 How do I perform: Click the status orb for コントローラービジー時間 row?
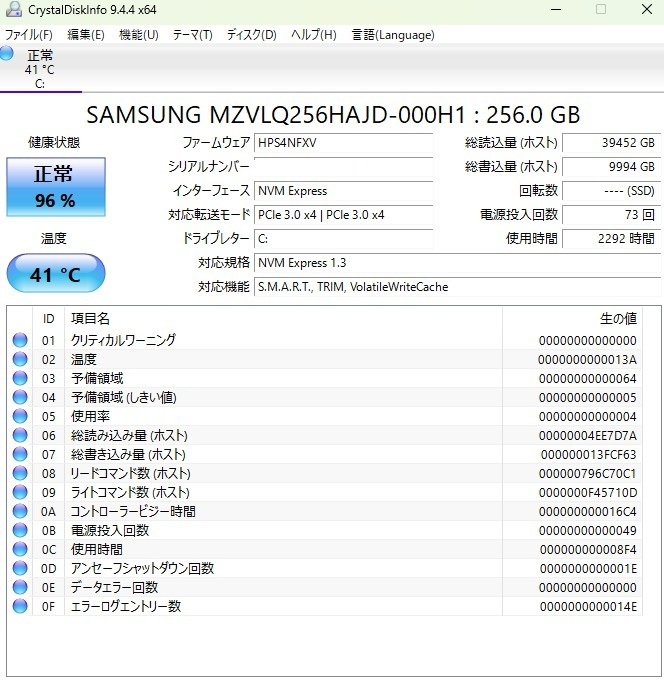coord(20,511)
